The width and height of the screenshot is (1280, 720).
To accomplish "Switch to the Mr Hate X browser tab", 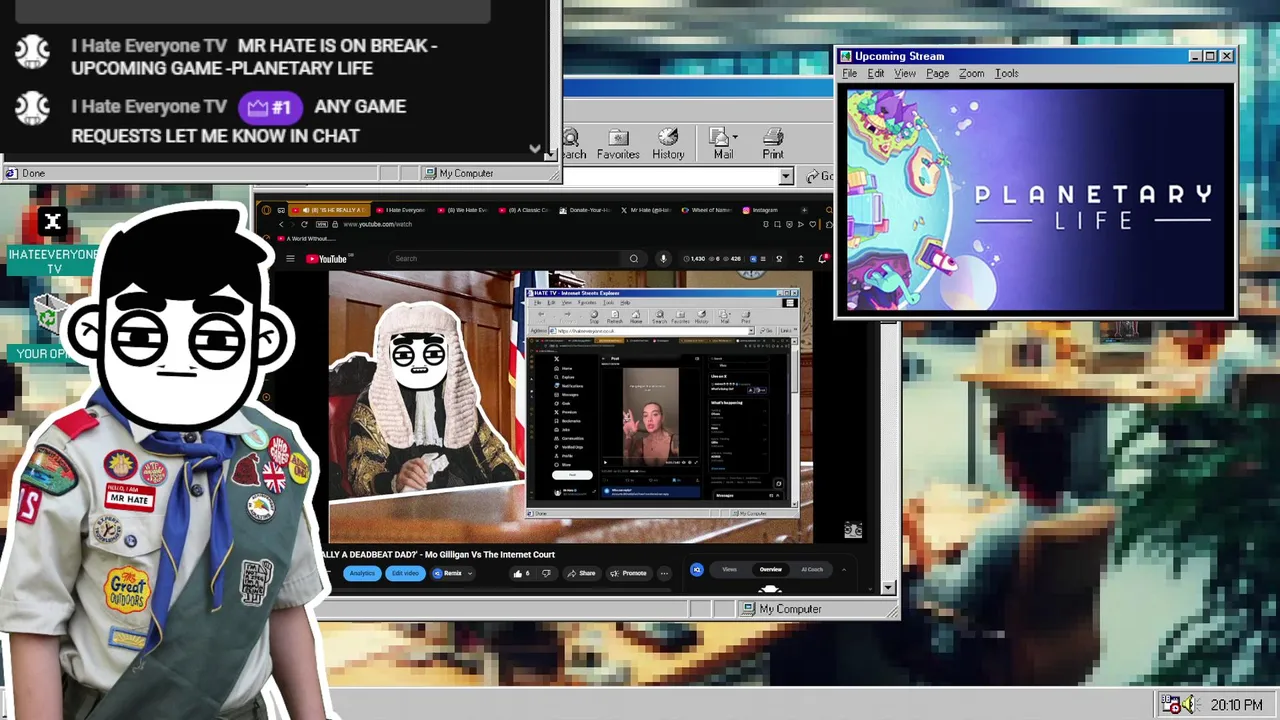I will tap(646, 210).
